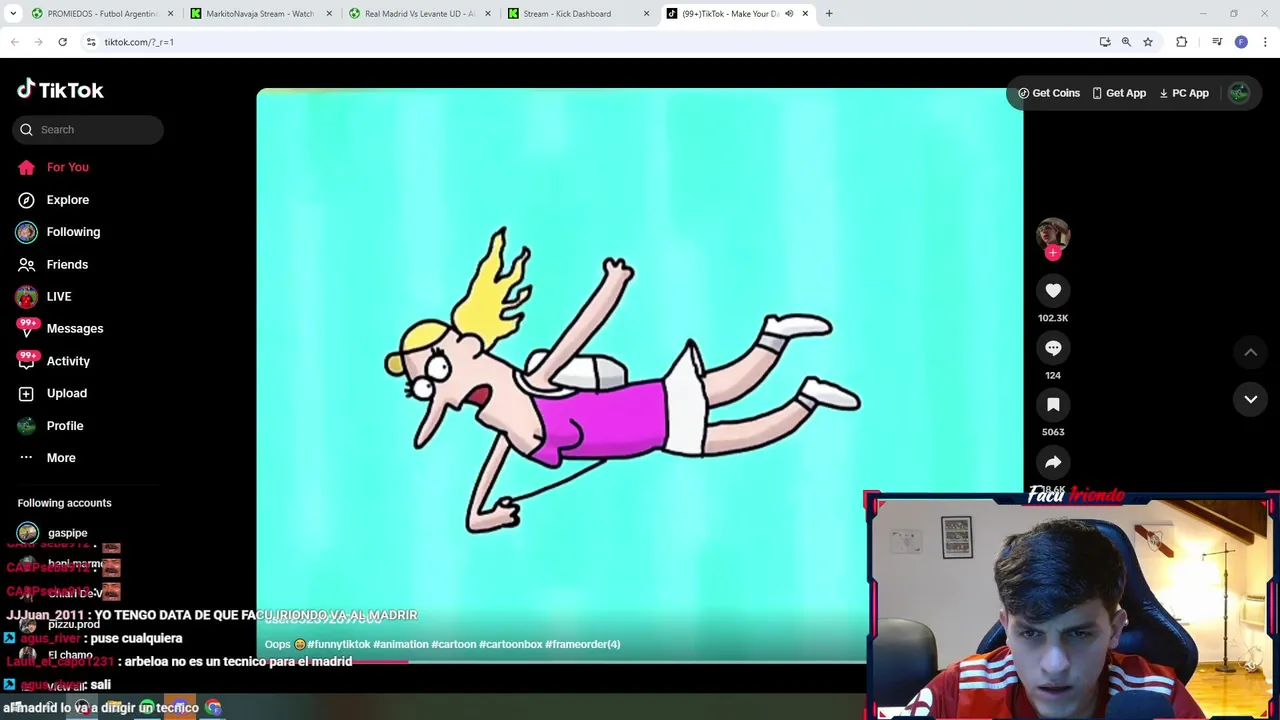Image resolution: width=1280 pixels, height=720 pixels.
Task: Open the browser zoom control
Action: point(1126,42)
